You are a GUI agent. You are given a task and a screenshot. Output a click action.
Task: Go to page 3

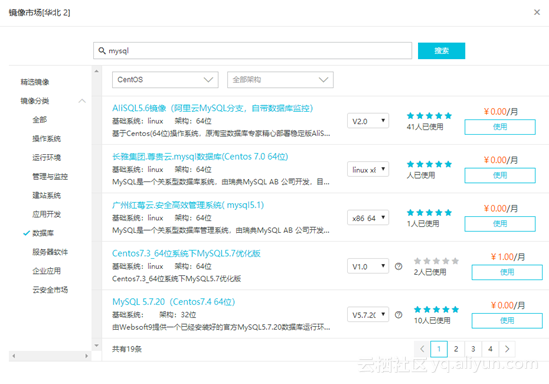point(473,349)
